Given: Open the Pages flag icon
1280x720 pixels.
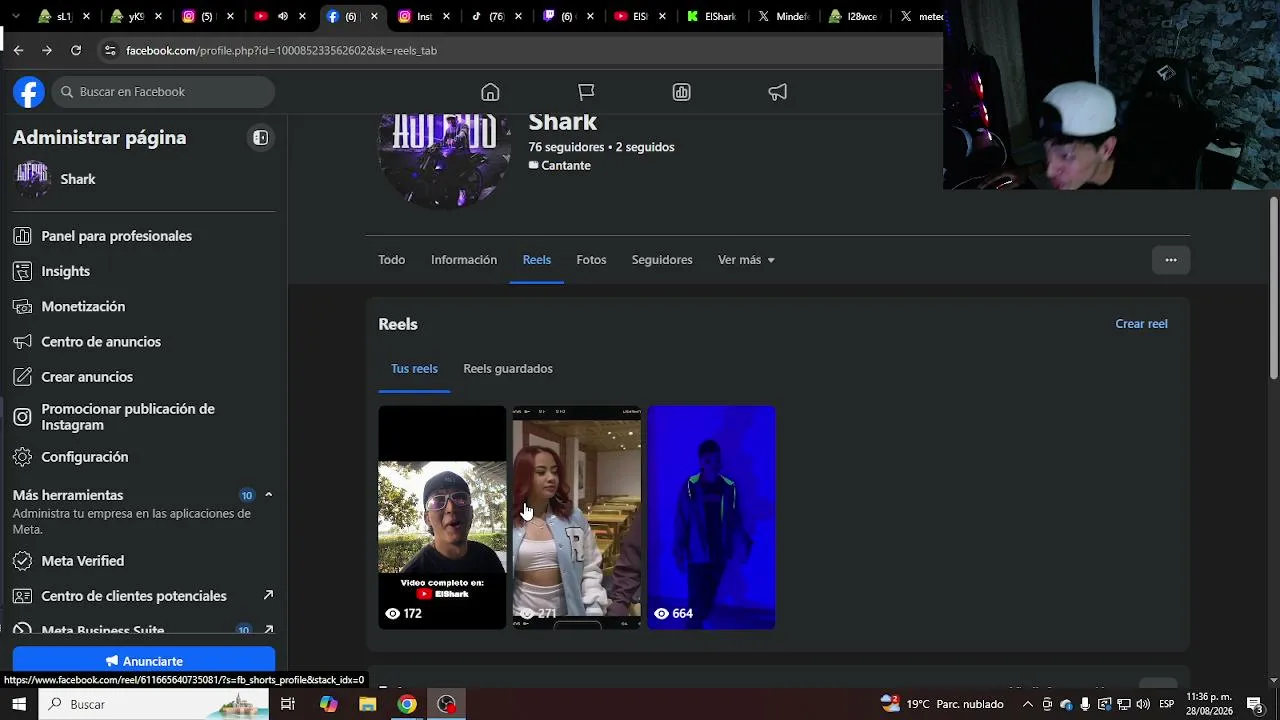Looking at the screenshot, I should [x=586, y=92].
